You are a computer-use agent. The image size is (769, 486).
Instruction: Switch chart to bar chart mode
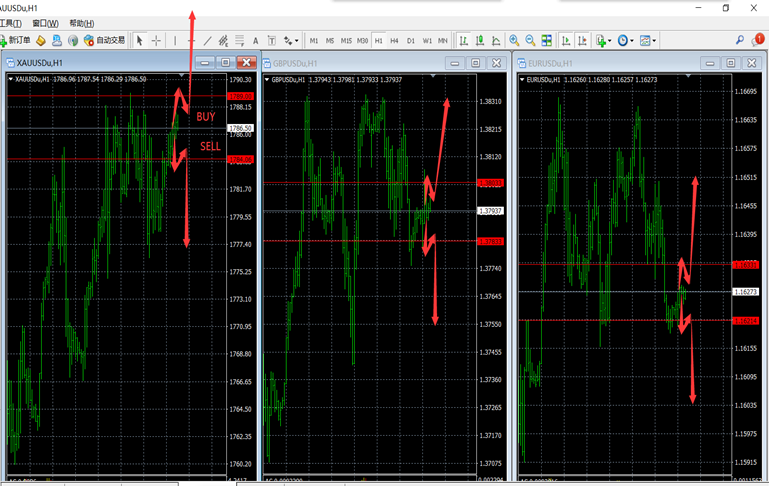pyautogui.click(x=463, y=41)
